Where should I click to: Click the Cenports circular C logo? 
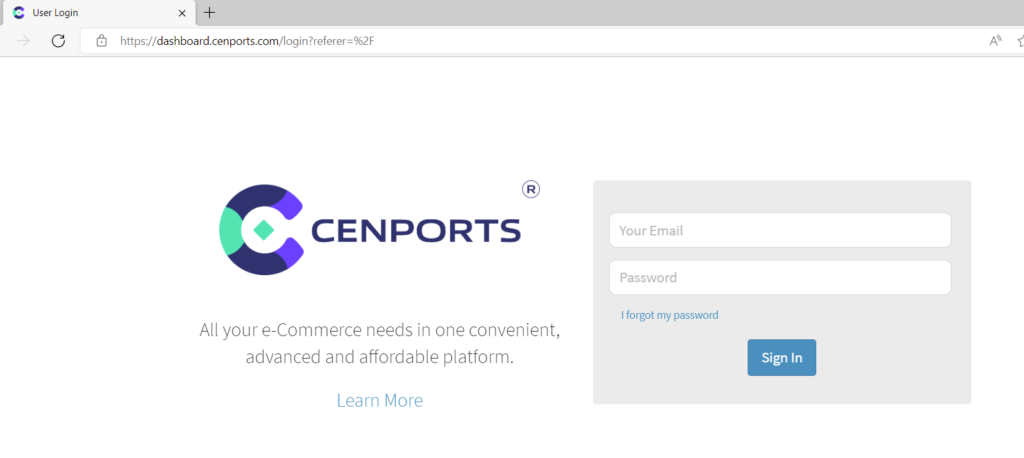260,230
